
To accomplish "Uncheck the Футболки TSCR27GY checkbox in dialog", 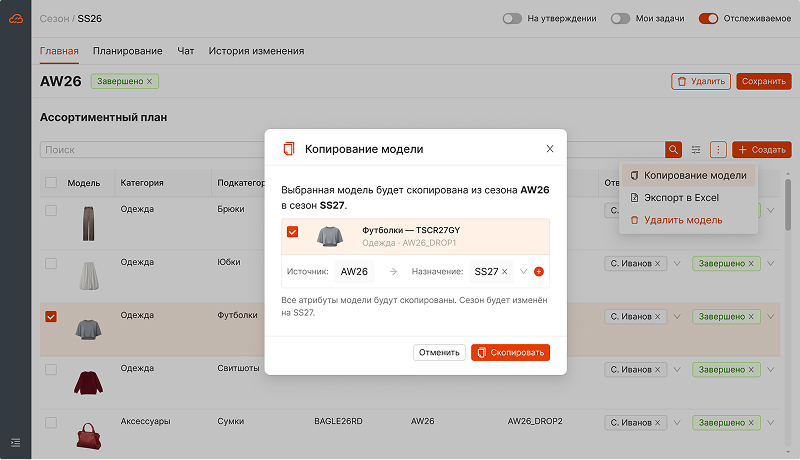I will (292, 232).
